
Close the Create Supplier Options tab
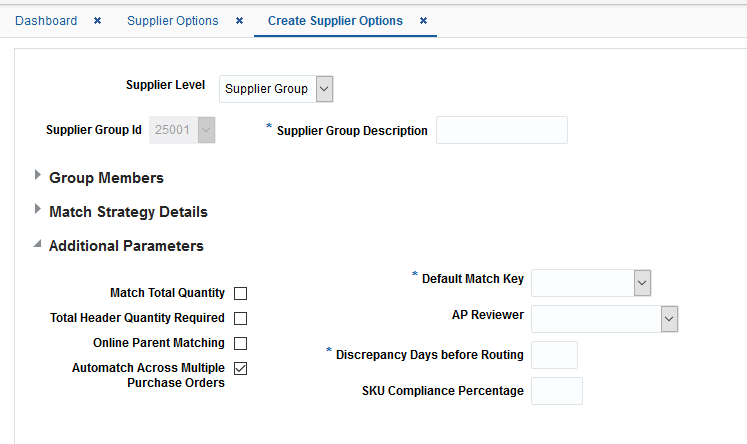point(424,21)
